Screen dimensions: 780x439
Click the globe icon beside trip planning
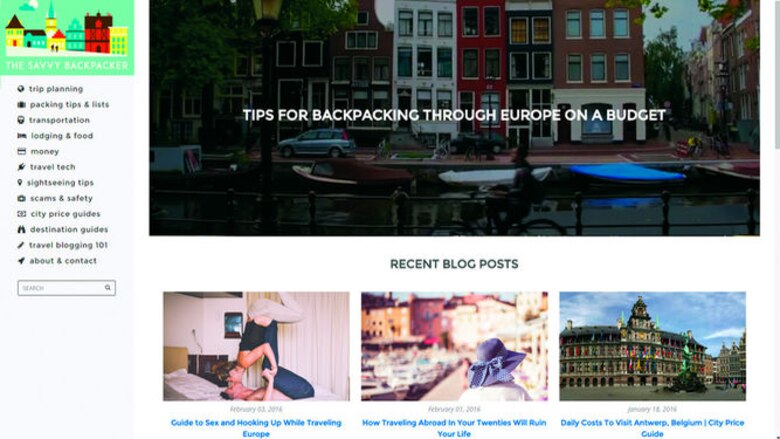[x=20, y=89]
